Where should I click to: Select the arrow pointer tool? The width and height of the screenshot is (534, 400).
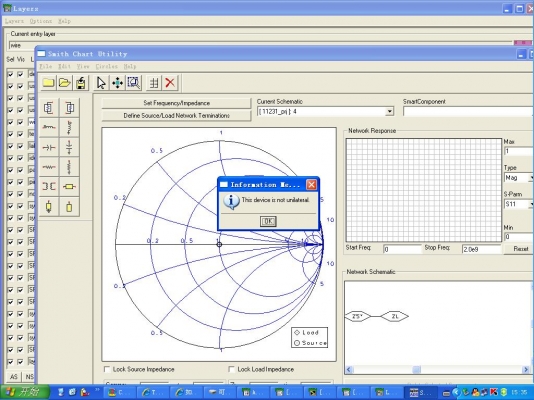(101, 83)
